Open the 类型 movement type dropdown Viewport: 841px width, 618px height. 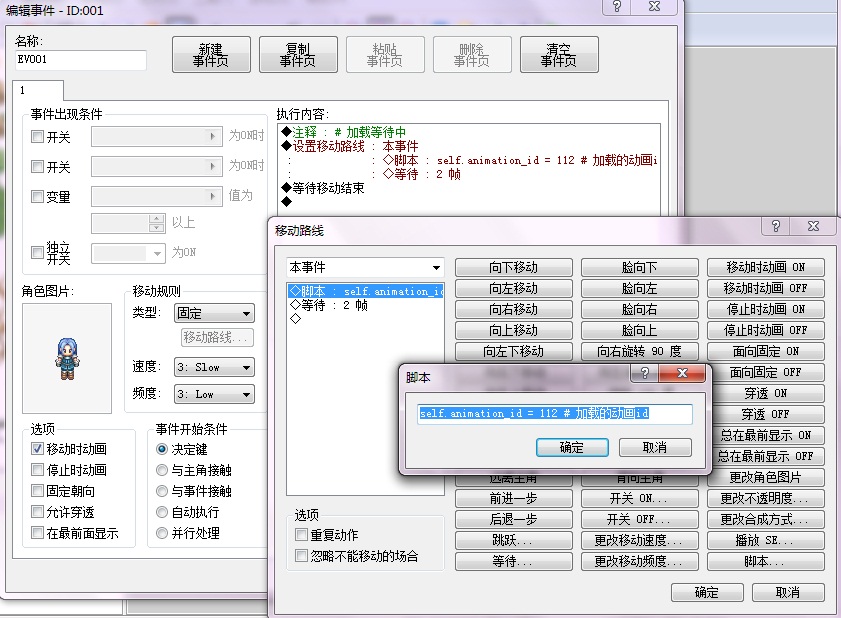coord(215,313)
